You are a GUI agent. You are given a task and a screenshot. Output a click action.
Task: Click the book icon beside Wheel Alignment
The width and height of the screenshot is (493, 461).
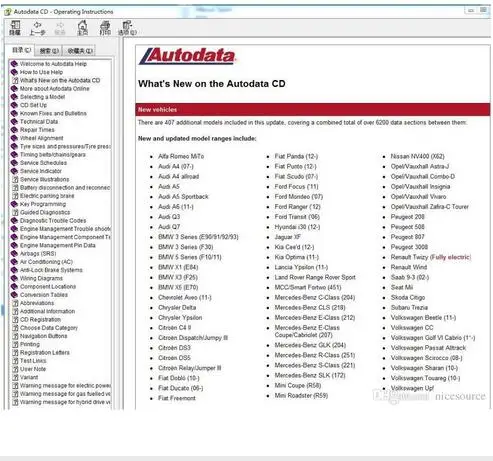(x=14, y=138)
